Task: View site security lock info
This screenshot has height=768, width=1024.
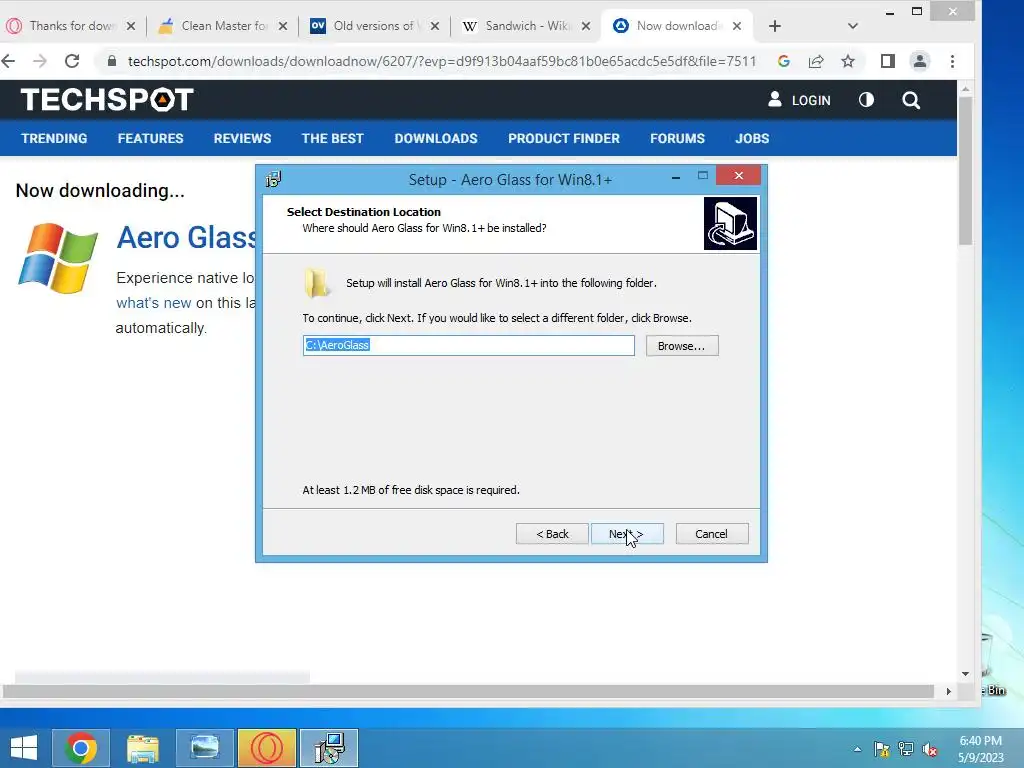Action: click(x=112, y=61)
